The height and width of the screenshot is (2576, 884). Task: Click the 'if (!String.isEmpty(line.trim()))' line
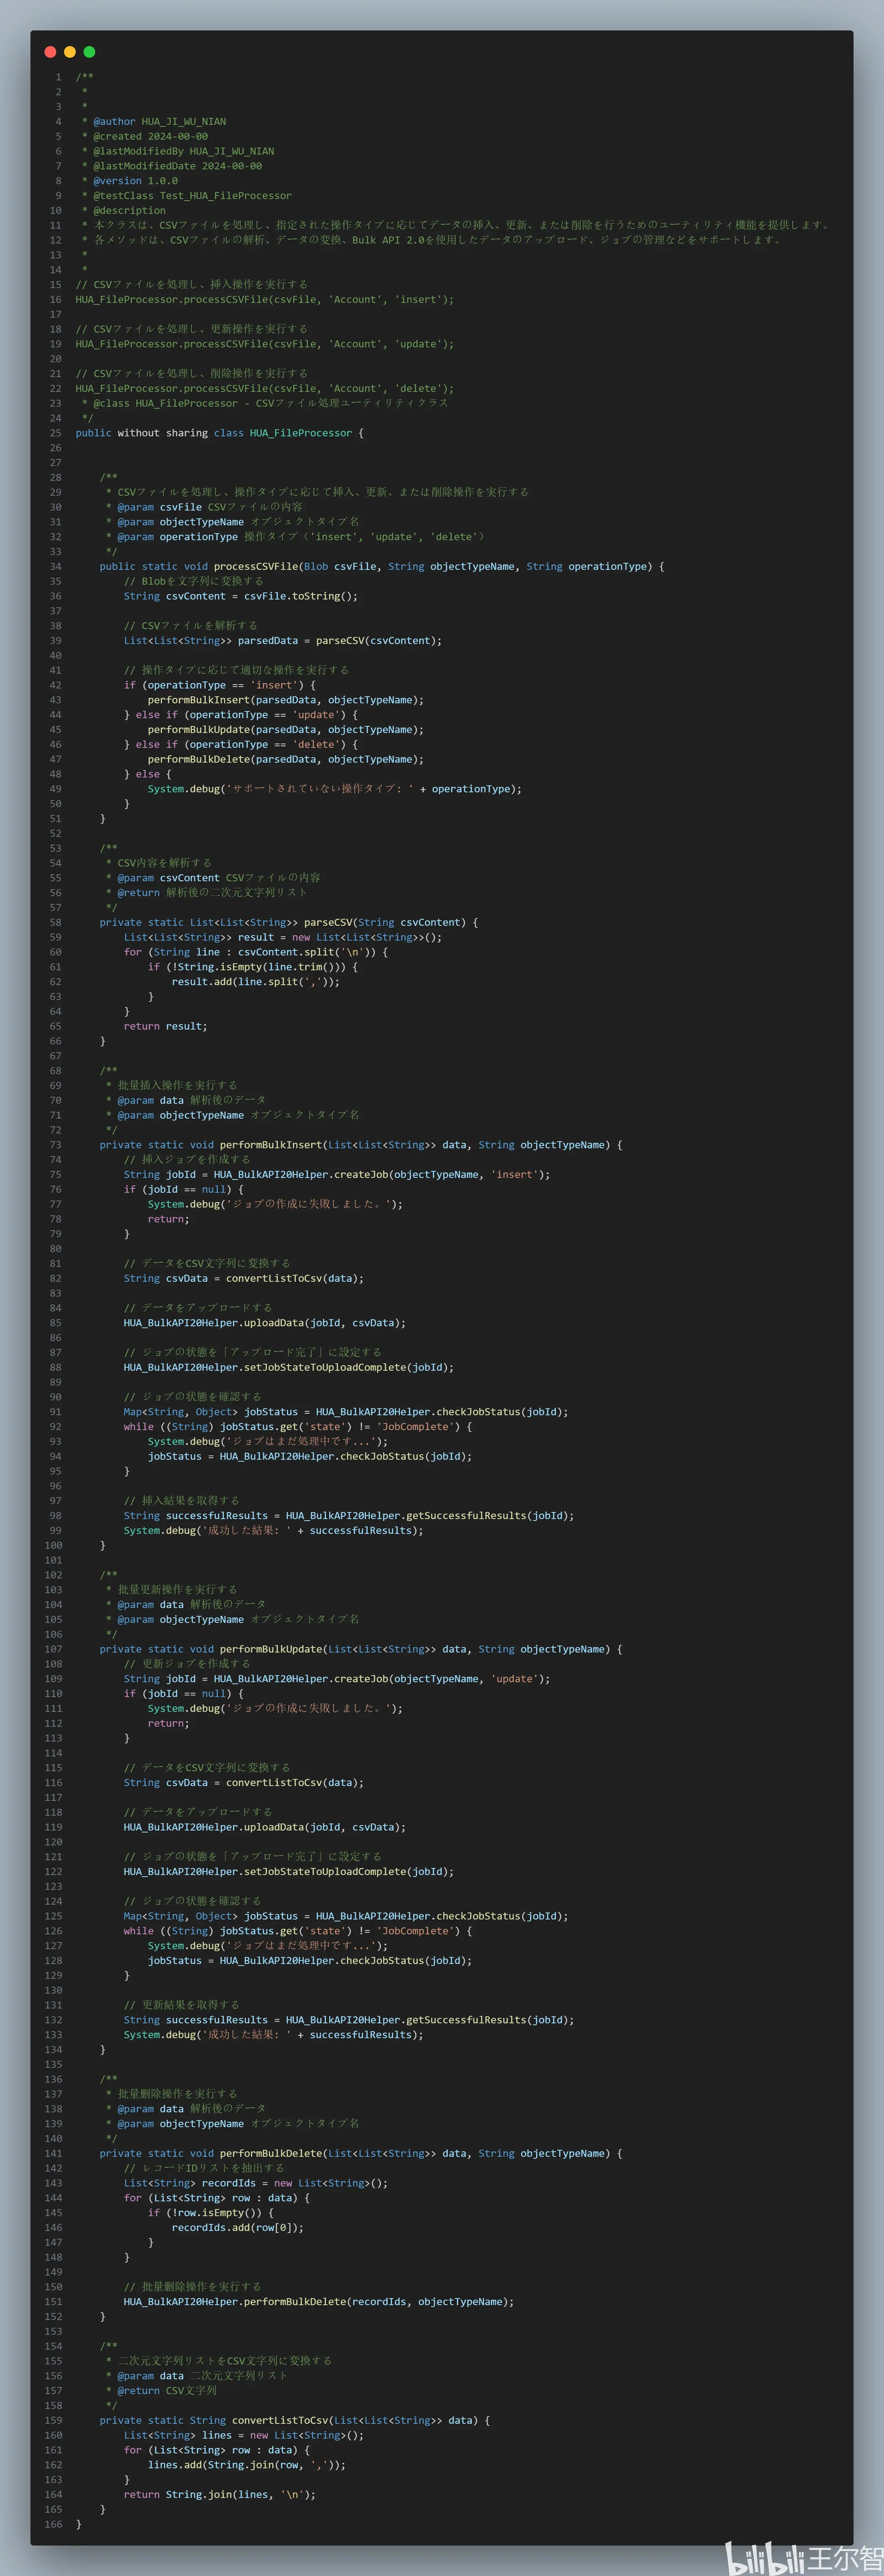253,967
